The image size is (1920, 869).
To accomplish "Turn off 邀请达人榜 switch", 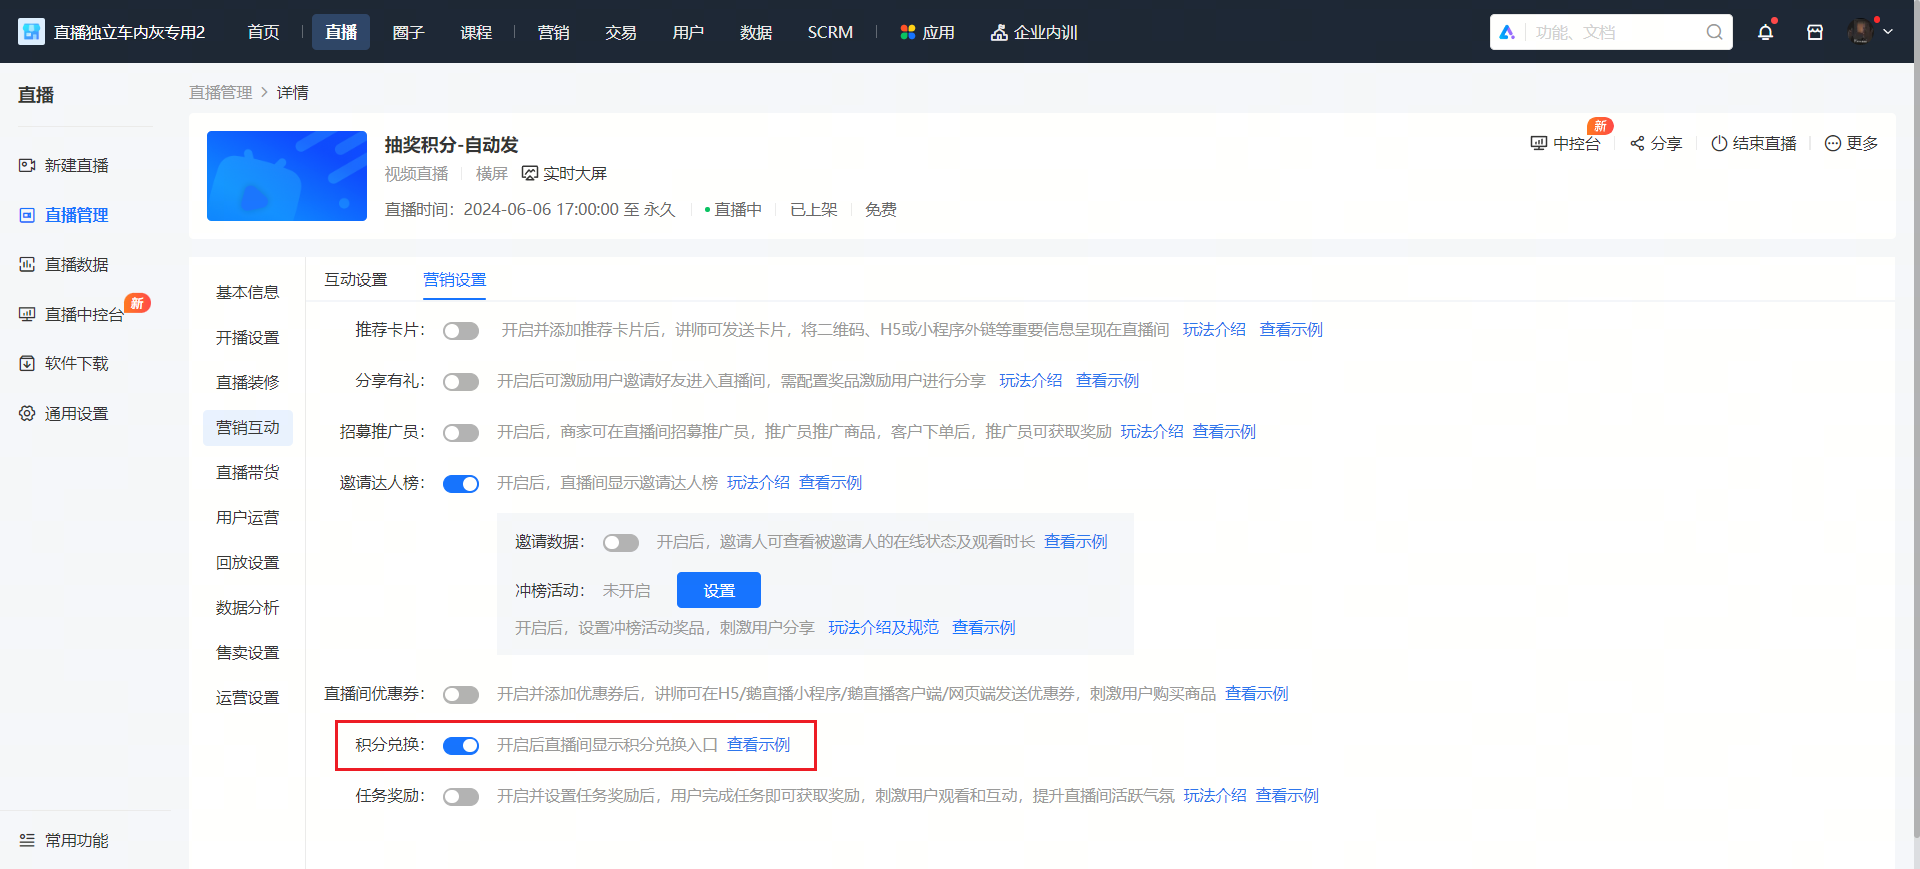I will 461,484.
